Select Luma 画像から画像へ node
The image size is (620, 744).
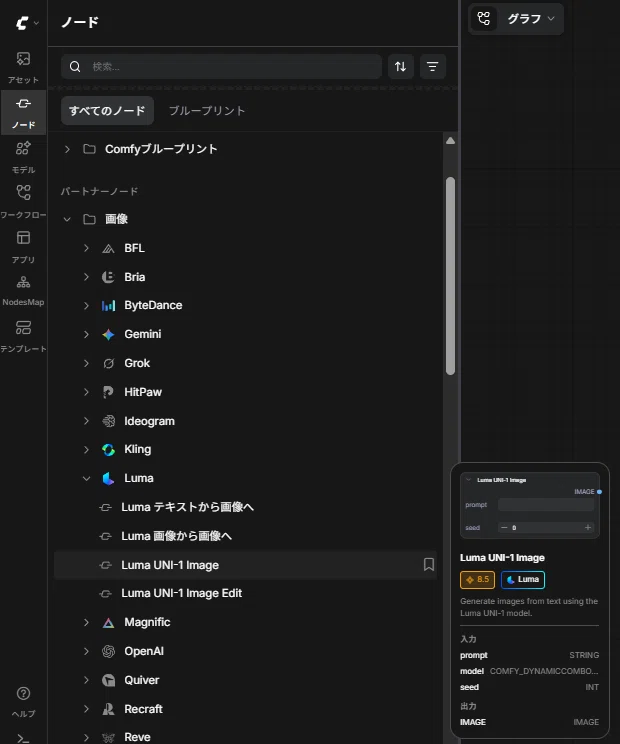pyautogui.click(x=245, y=536)
